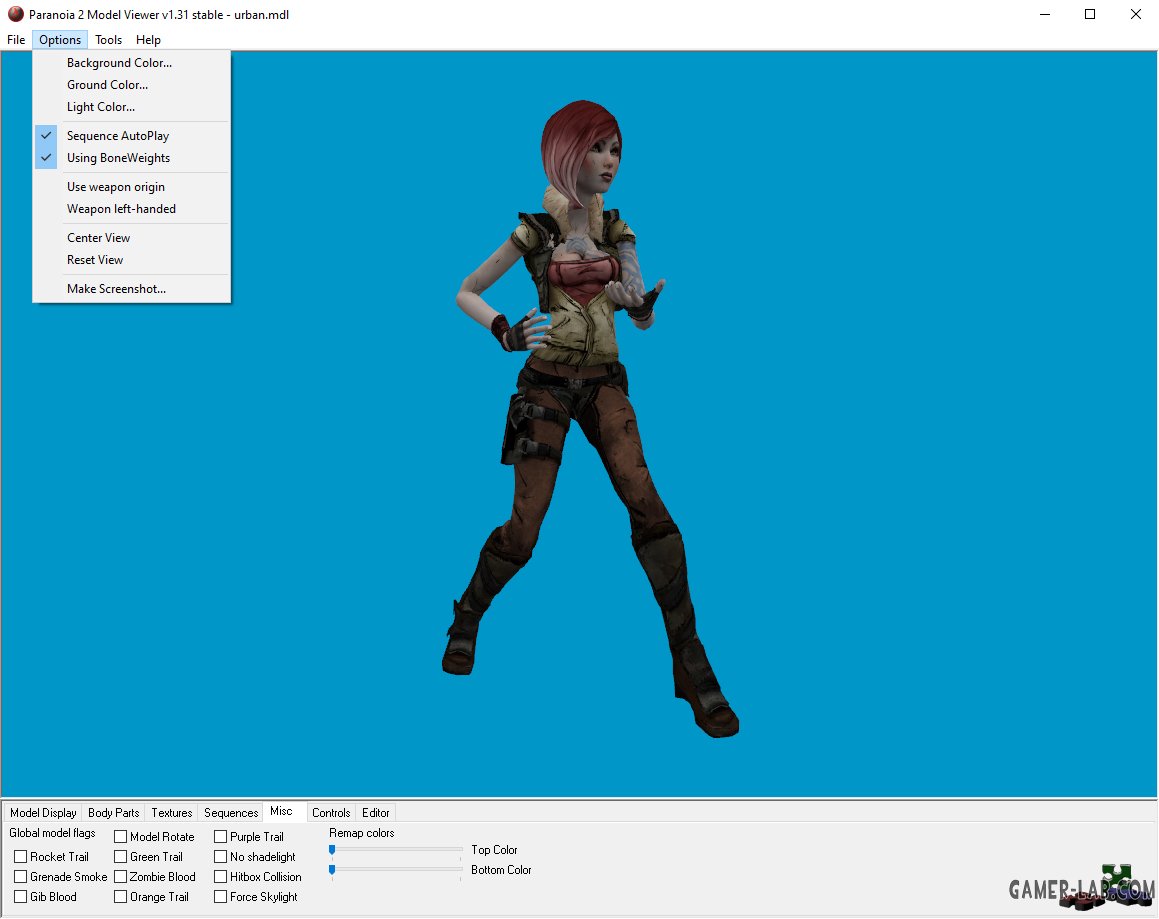This screenshot has height=919, width=1159.
Task: Click the Paranoia Model Viewer app icon
Action: pyautogui.click(x=16, y=14)
